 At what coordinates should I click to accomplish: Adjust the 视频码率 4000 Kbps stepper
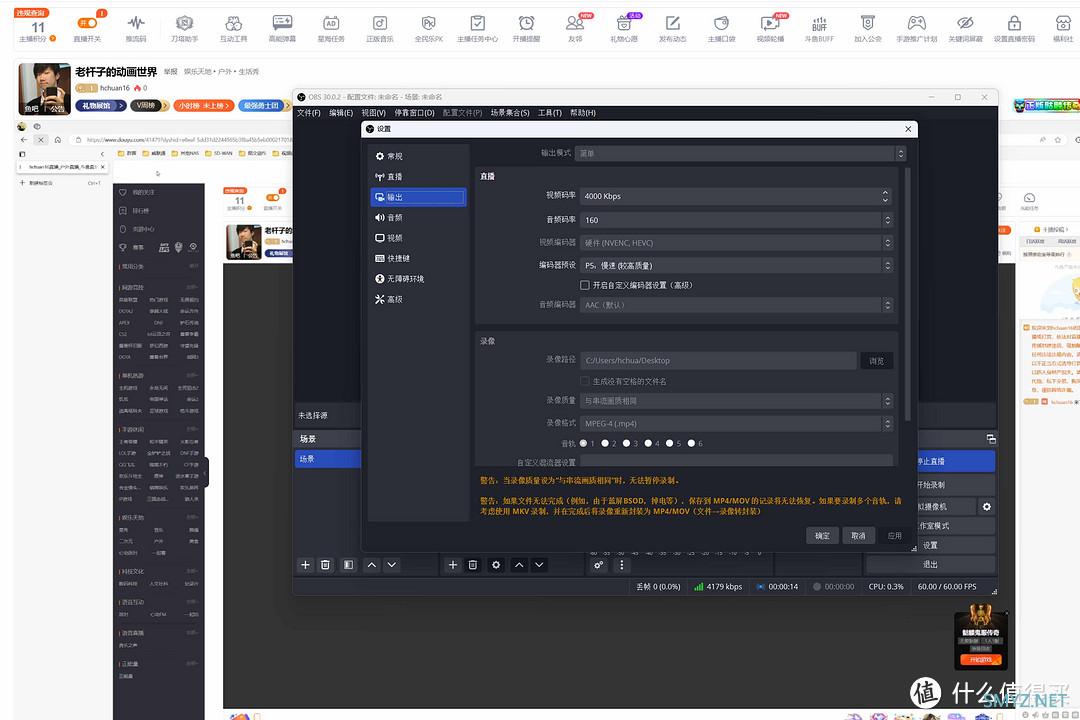[x=885, y=196]
